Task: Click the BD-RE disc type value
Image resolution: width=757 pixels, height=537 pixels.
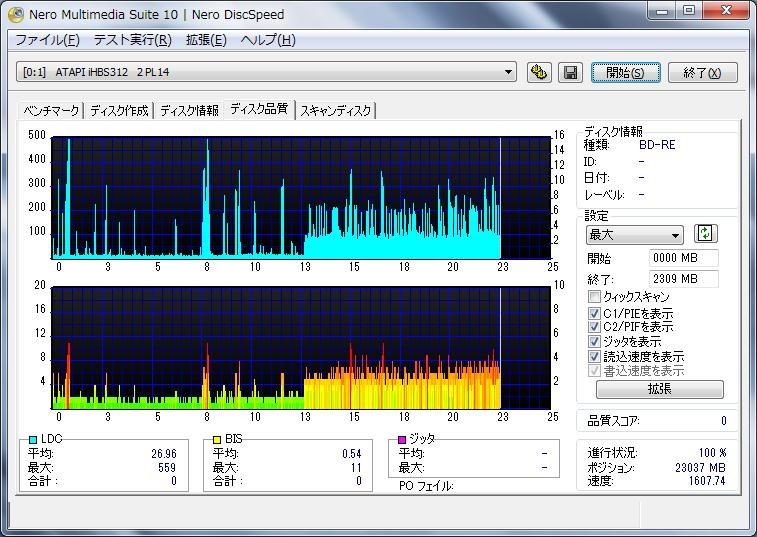Action: [657, 145]
